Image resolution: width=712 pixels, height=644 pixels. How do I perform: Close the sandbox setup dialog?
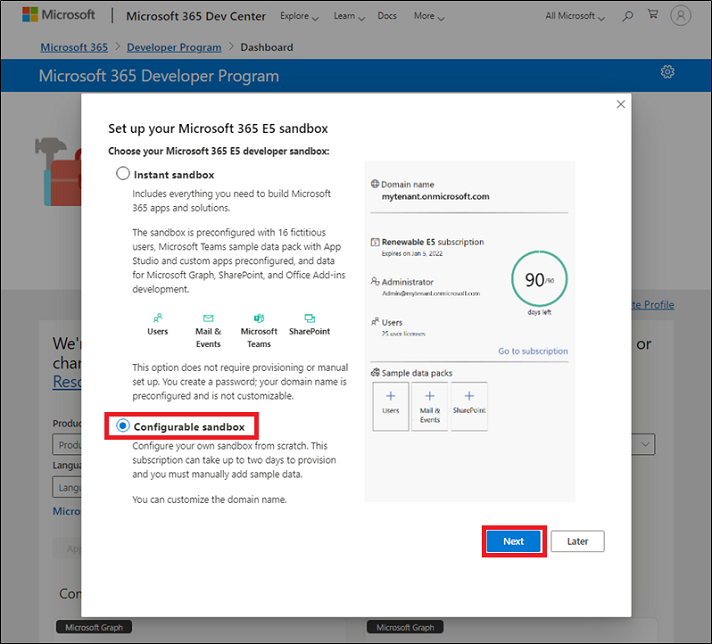click(x=621, y=104)
